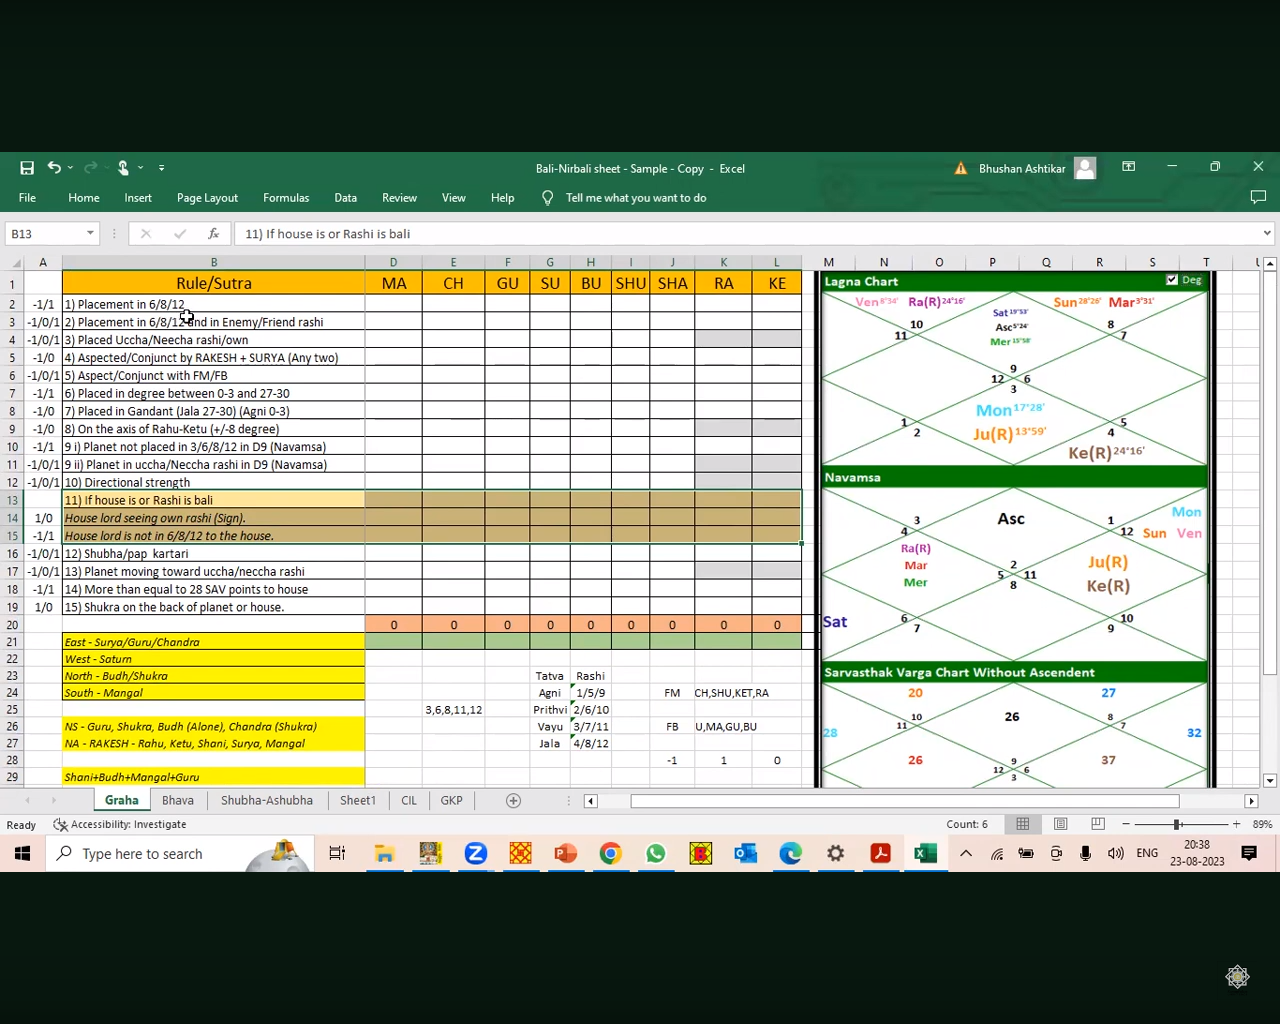Open the Formulas ribbon tab
Image resolution: width=1280 pixels, height=1024 pixels.
pyautogui.click(x=286, y=198)
